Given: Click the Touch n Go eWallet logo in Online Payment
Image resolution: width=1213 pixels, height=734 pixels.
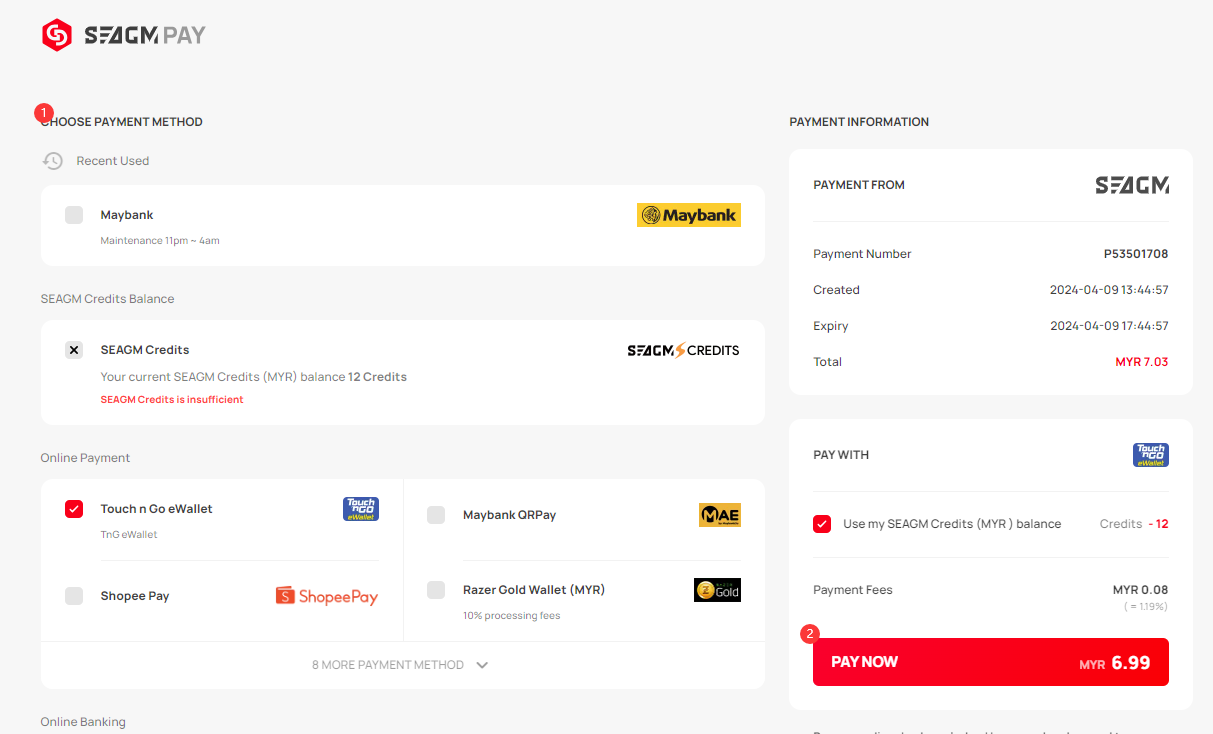Looking at the screenshot, I should coord(361,509).
